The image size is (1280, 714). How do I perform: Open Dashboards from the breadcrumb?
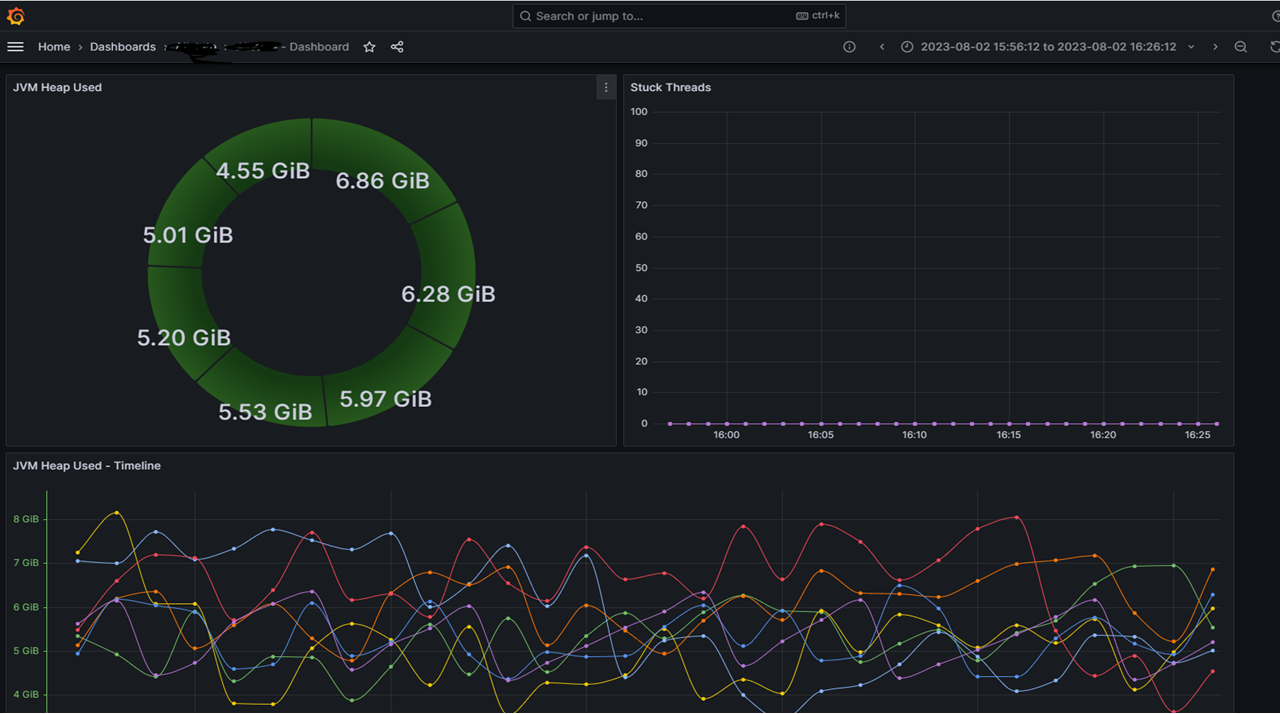(x=122, y=46)
